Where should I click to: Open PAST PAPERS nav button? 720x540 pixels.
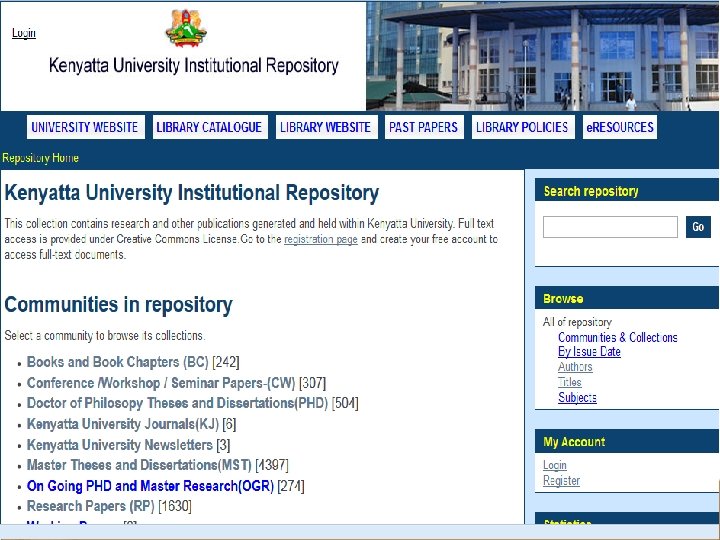tap(424, 127)
